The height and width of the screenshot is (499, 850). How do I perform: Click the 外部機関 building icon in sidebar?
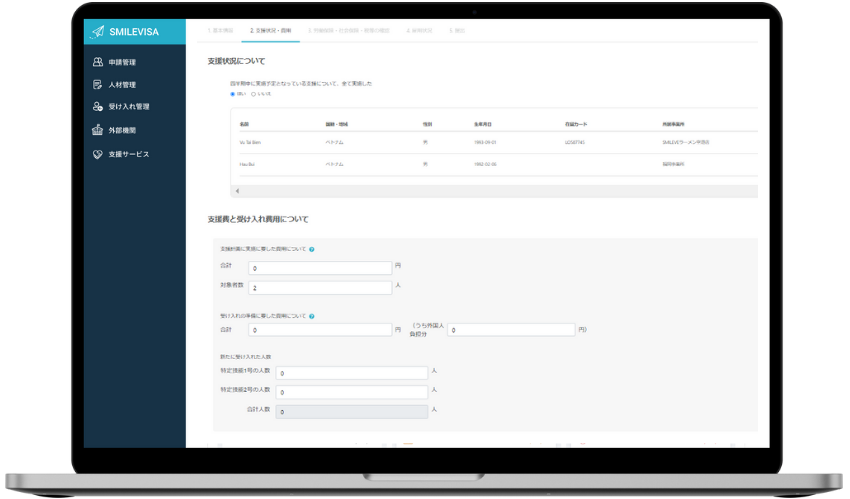98,130
